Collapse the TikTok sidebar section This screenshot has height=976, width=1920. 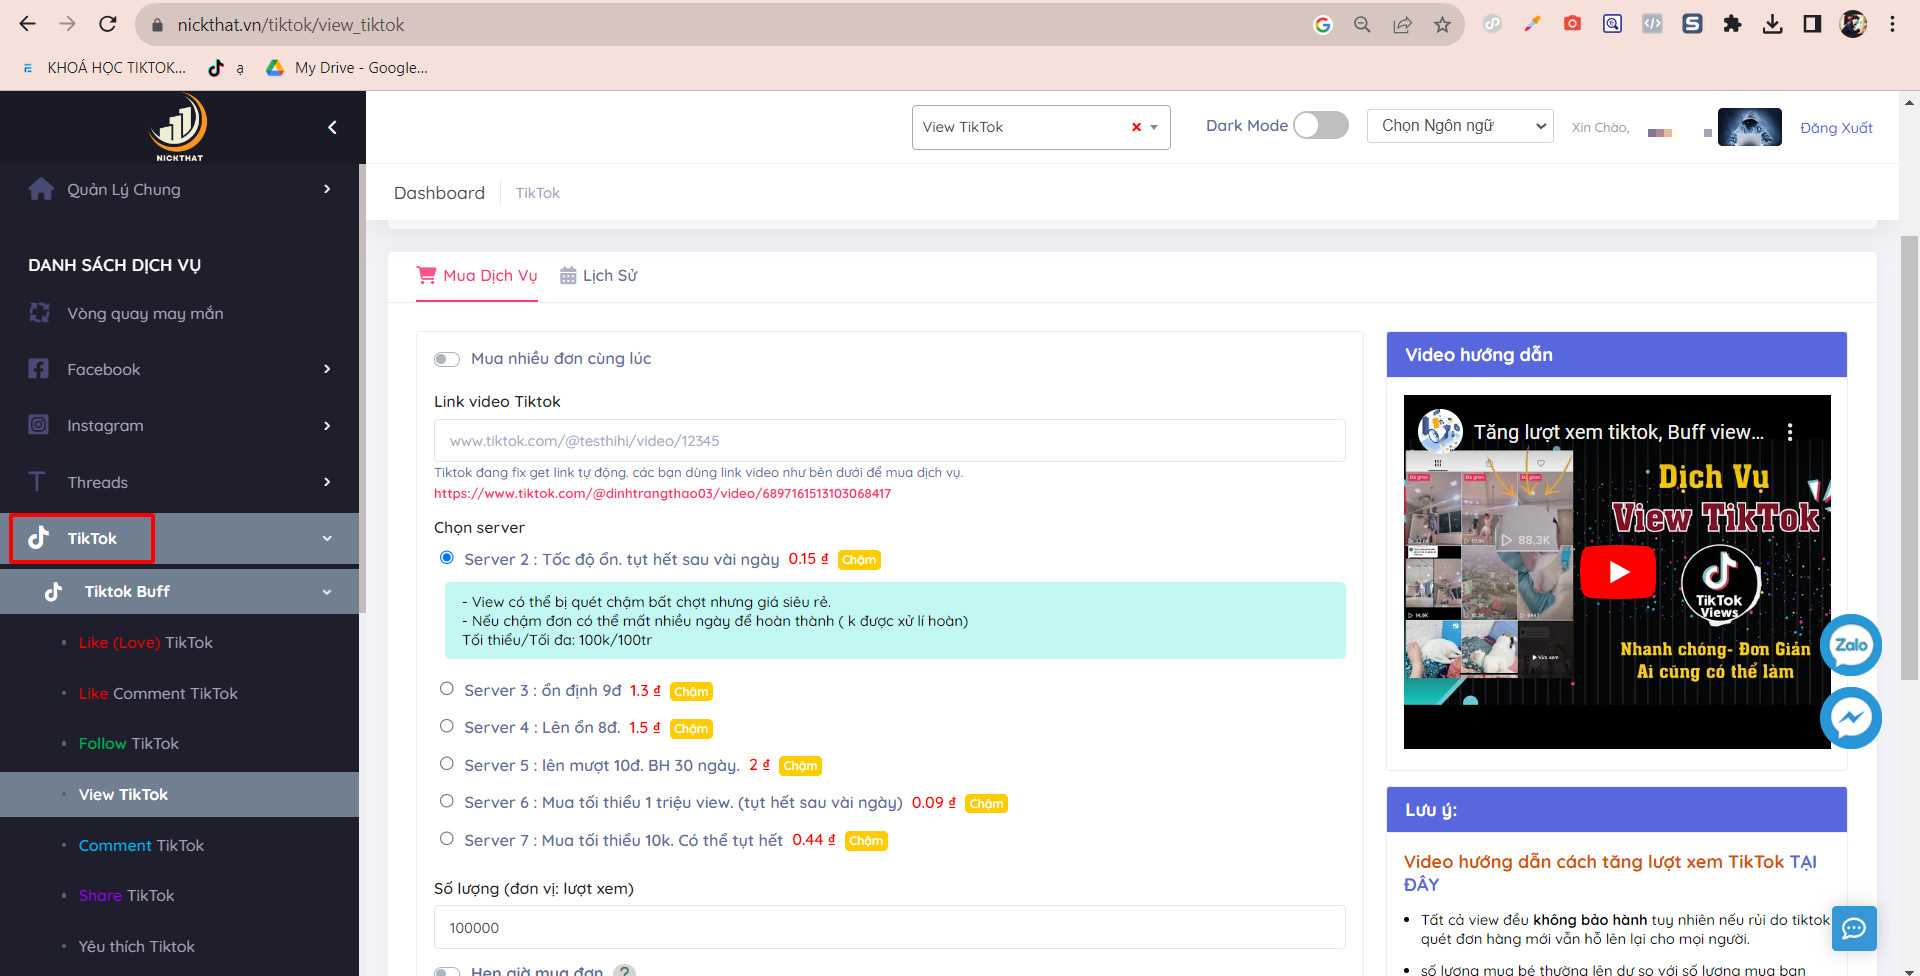(x=180, y=538)
